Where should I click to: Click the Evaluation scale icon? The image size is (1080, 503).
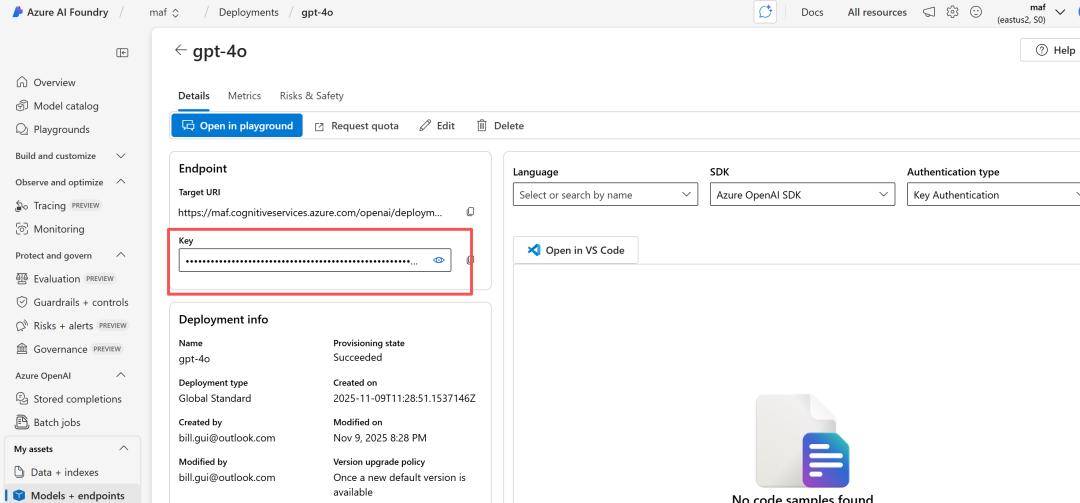[22, 278]
